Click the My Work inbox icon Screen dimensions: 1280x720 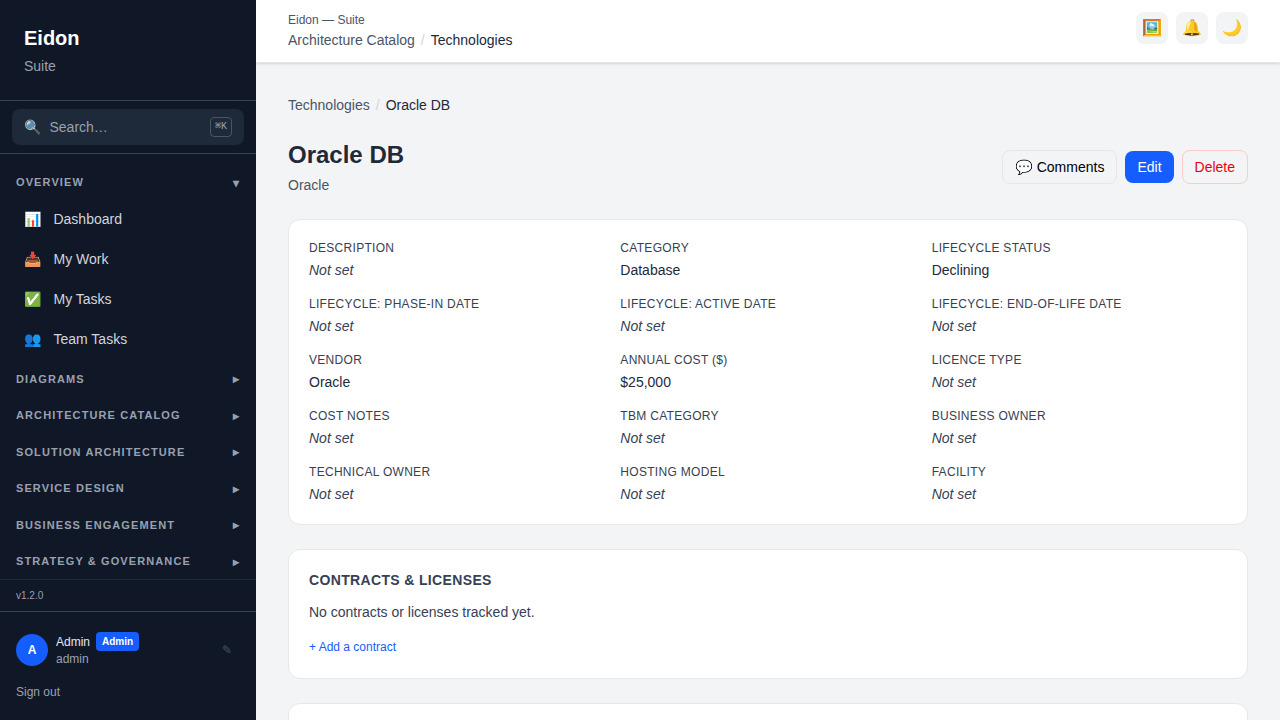coord(33,259)
